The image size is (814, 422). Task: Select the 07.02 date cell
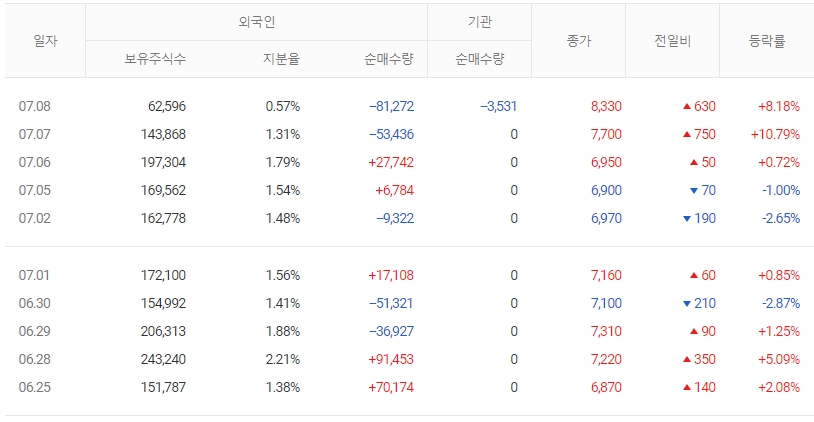(35, 219)
